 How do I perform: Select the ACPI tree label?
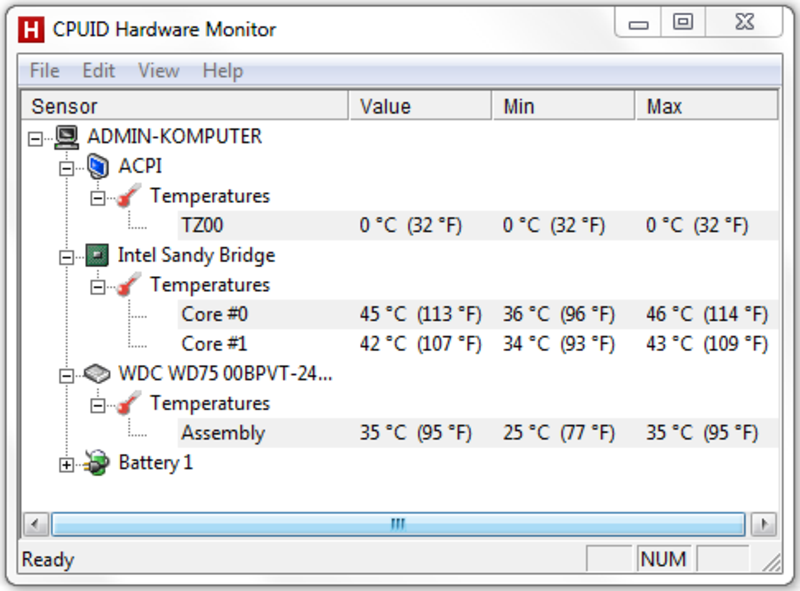(140, 166)
